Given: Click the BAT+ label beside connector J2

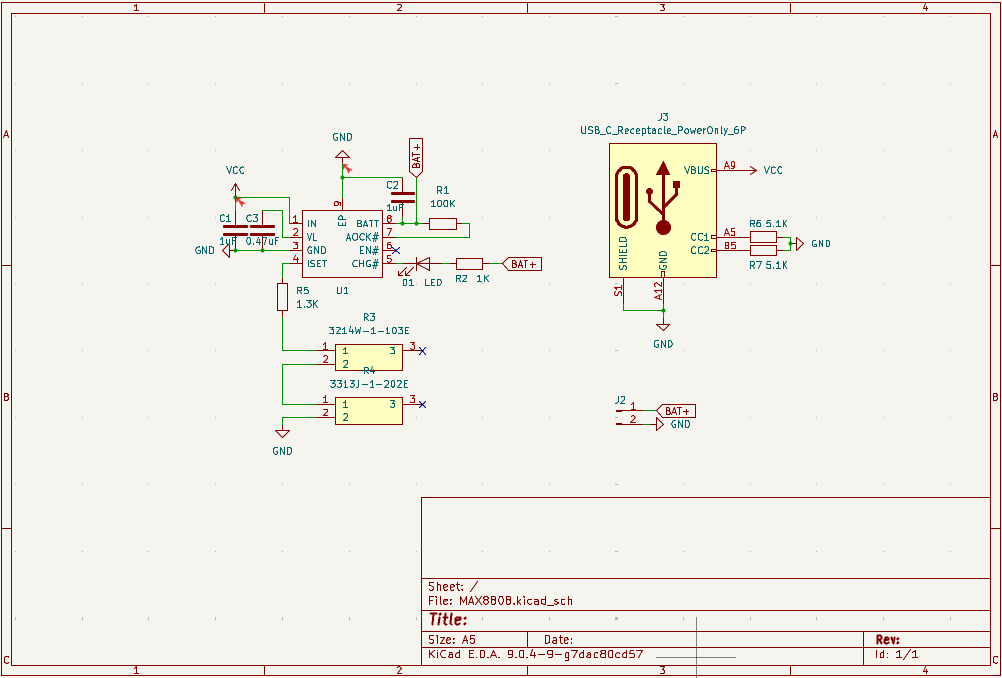Looking at the screenshot, I should [677, 411].
